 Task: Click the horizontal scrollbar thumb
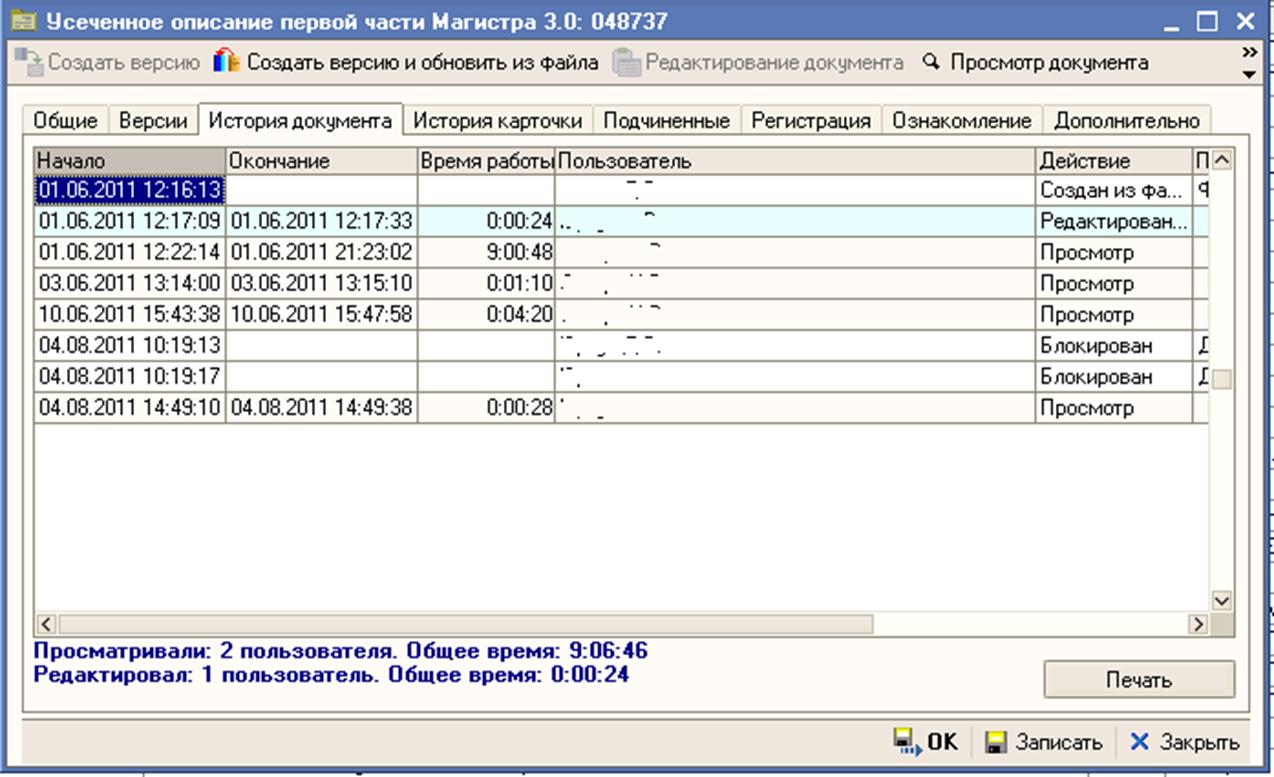pos(465,624)
